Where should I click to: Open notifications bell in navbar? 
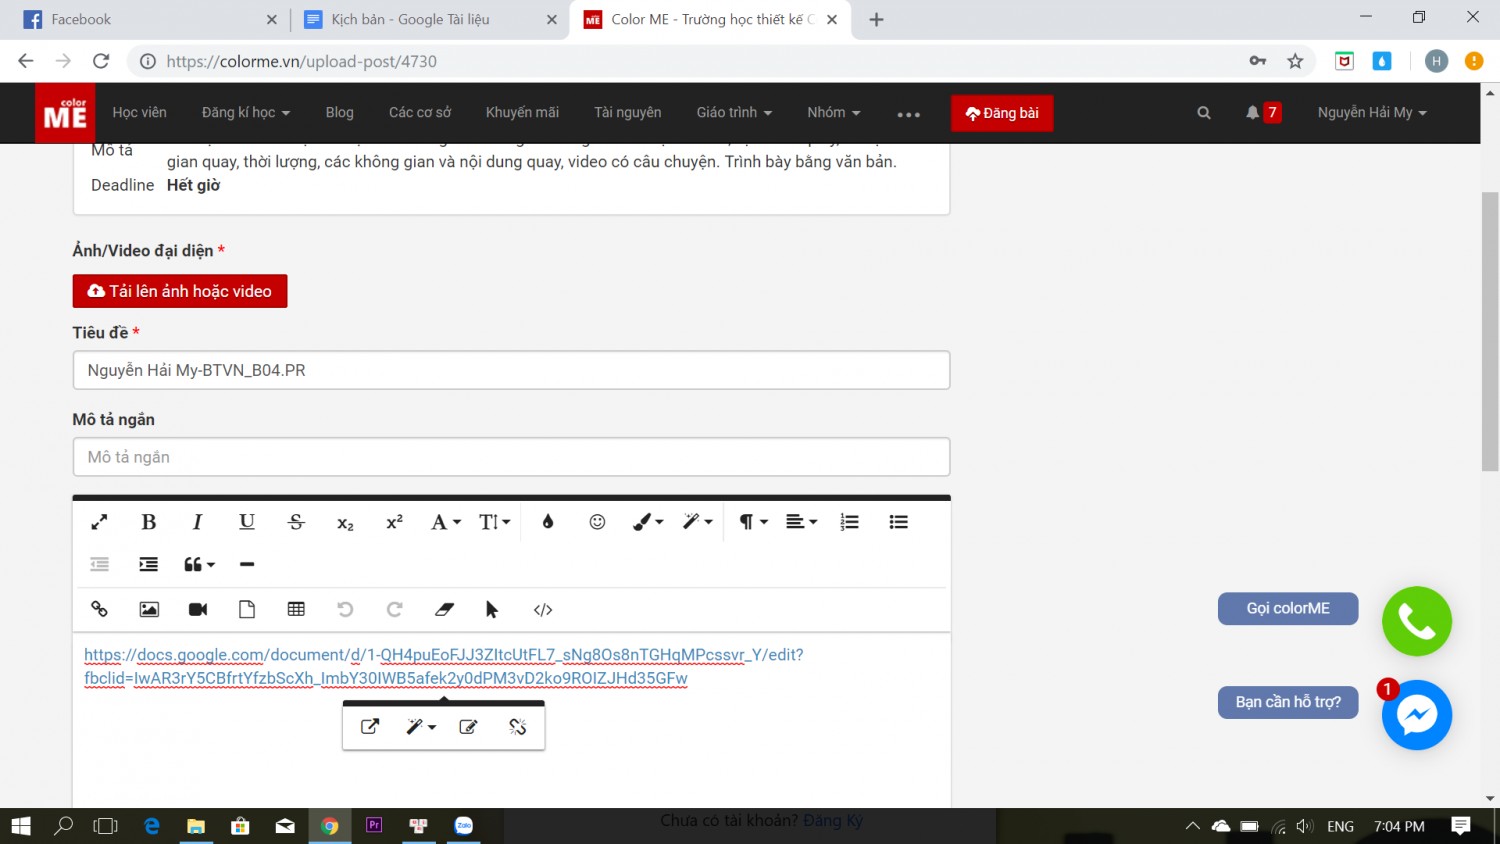coord(1252,113)
